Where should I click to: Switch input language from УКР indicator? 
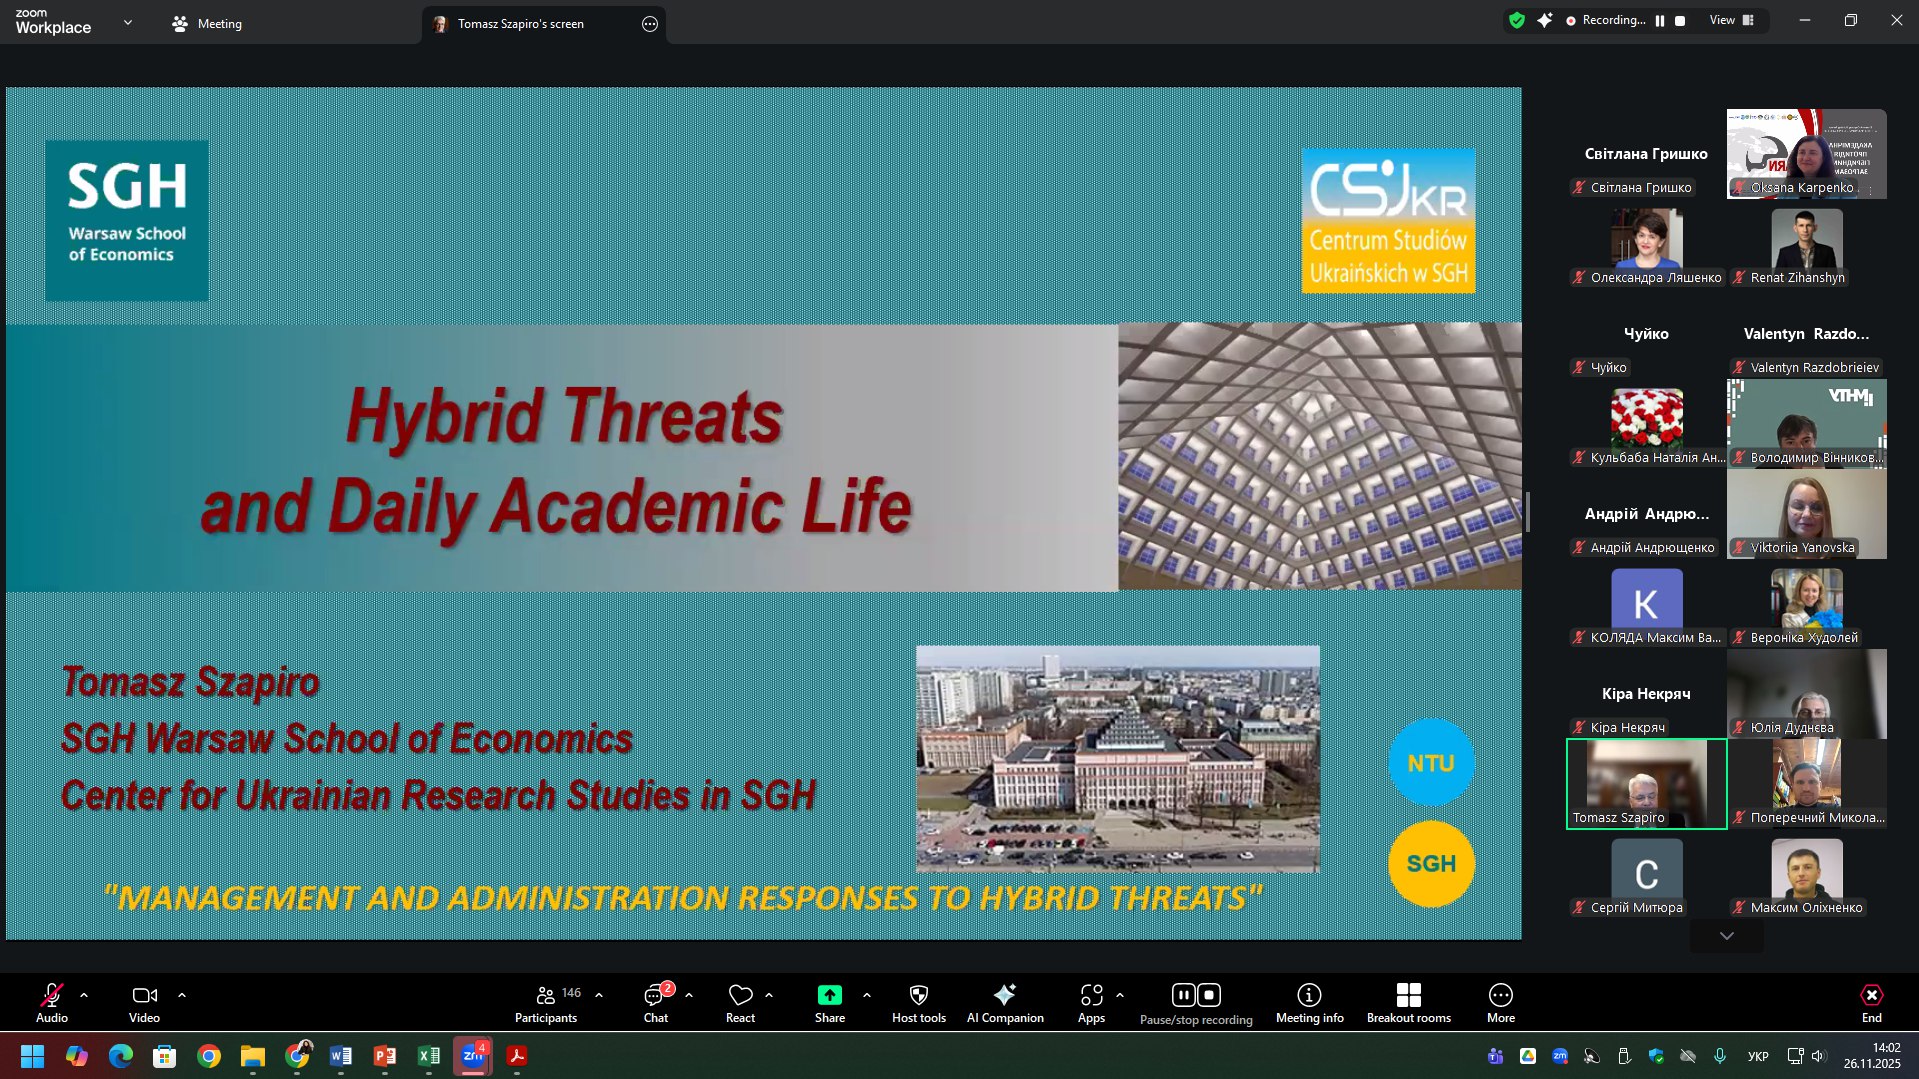click(1758, 1056)
